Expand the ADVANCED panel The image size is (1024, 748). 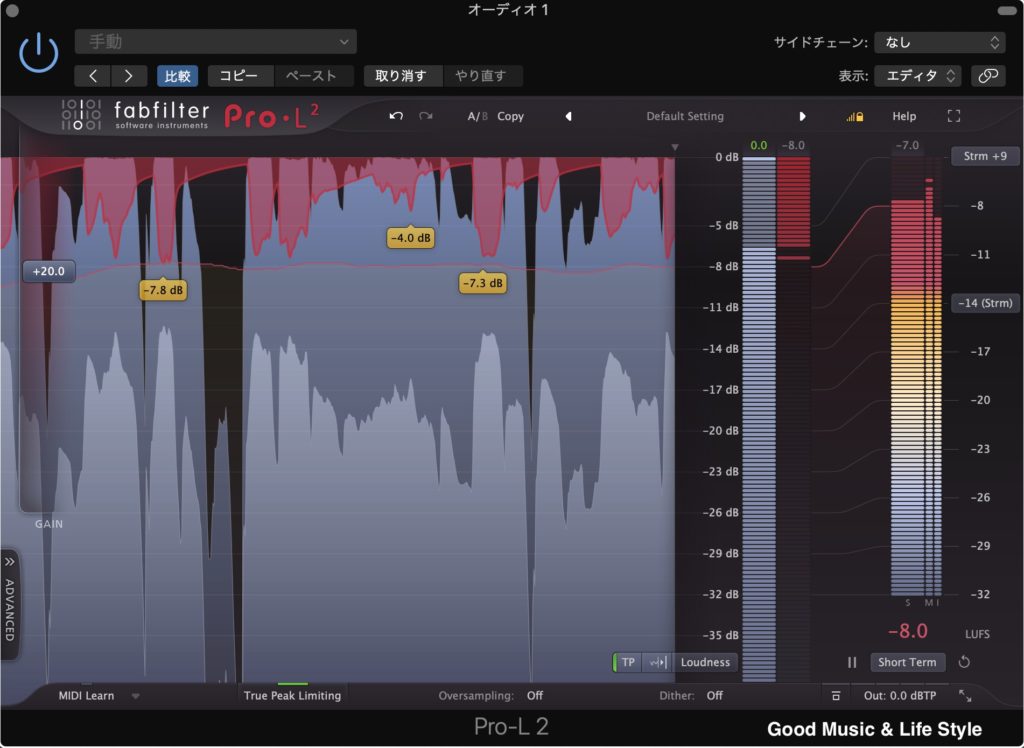[10, 604]
